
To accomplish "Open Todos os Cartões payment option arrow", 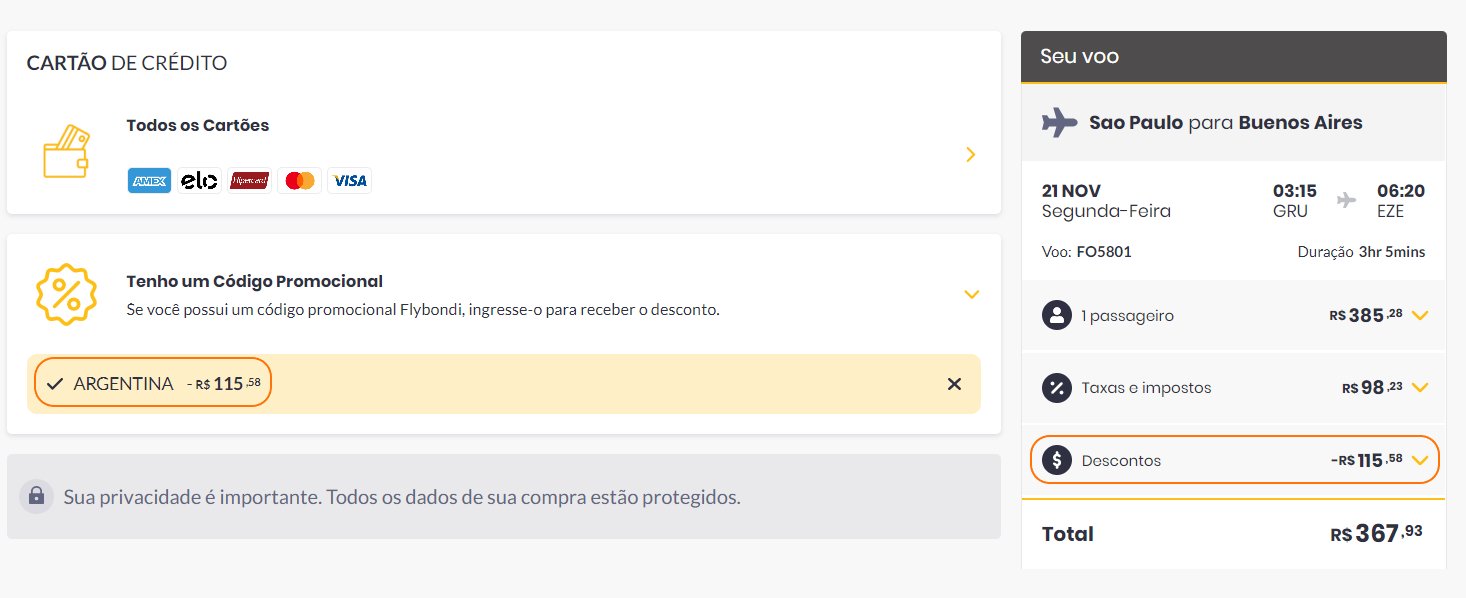I will click(970, 155).
